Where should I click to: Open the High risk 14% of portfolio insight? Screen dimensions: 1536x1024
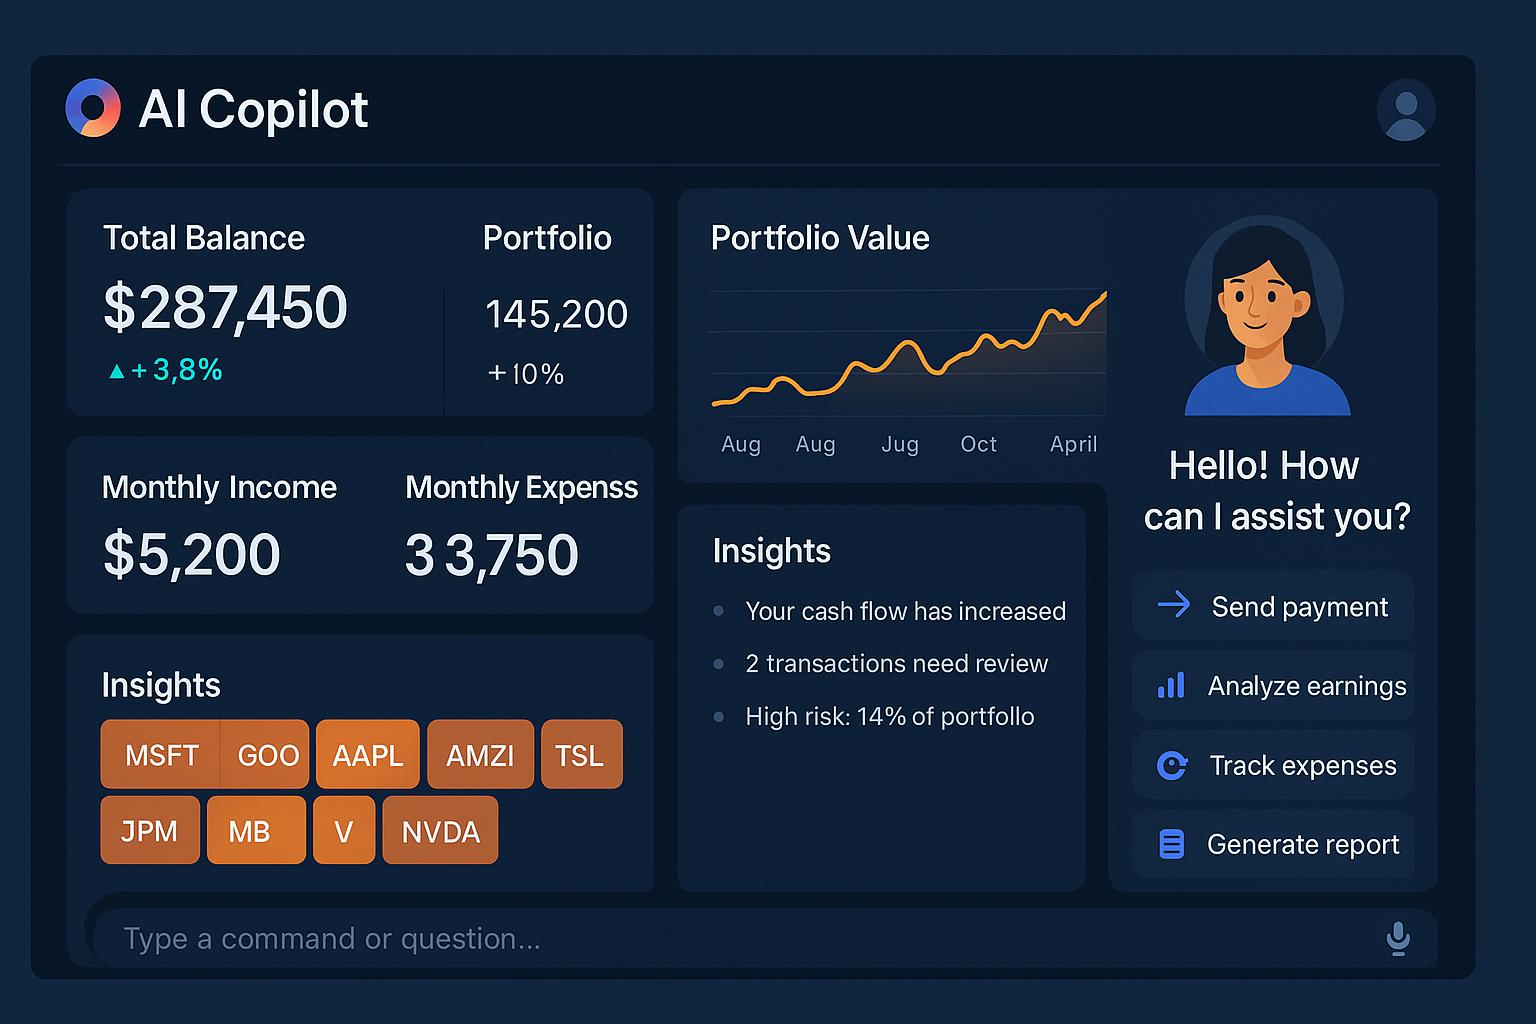[889, 717]
